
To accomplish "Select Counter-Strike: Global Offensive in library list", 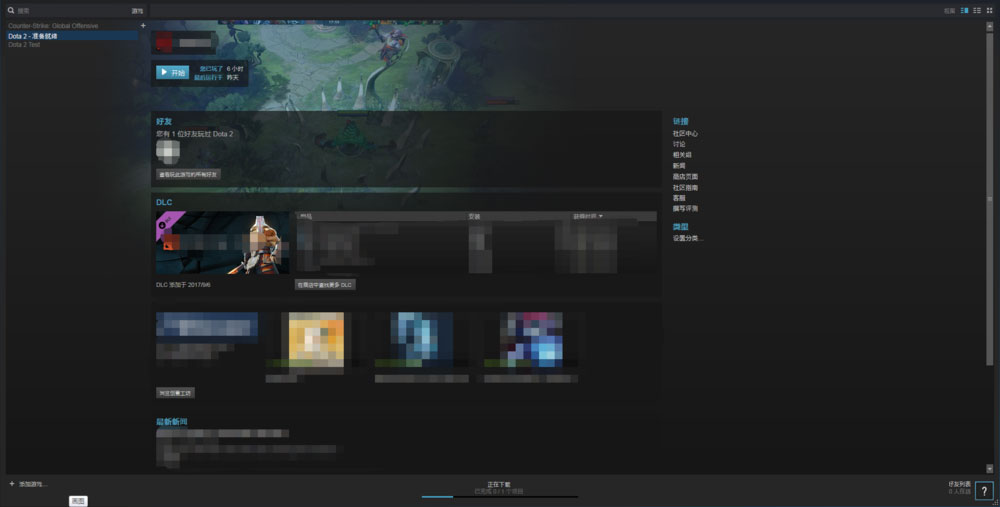I will click(x=53, y=26).
